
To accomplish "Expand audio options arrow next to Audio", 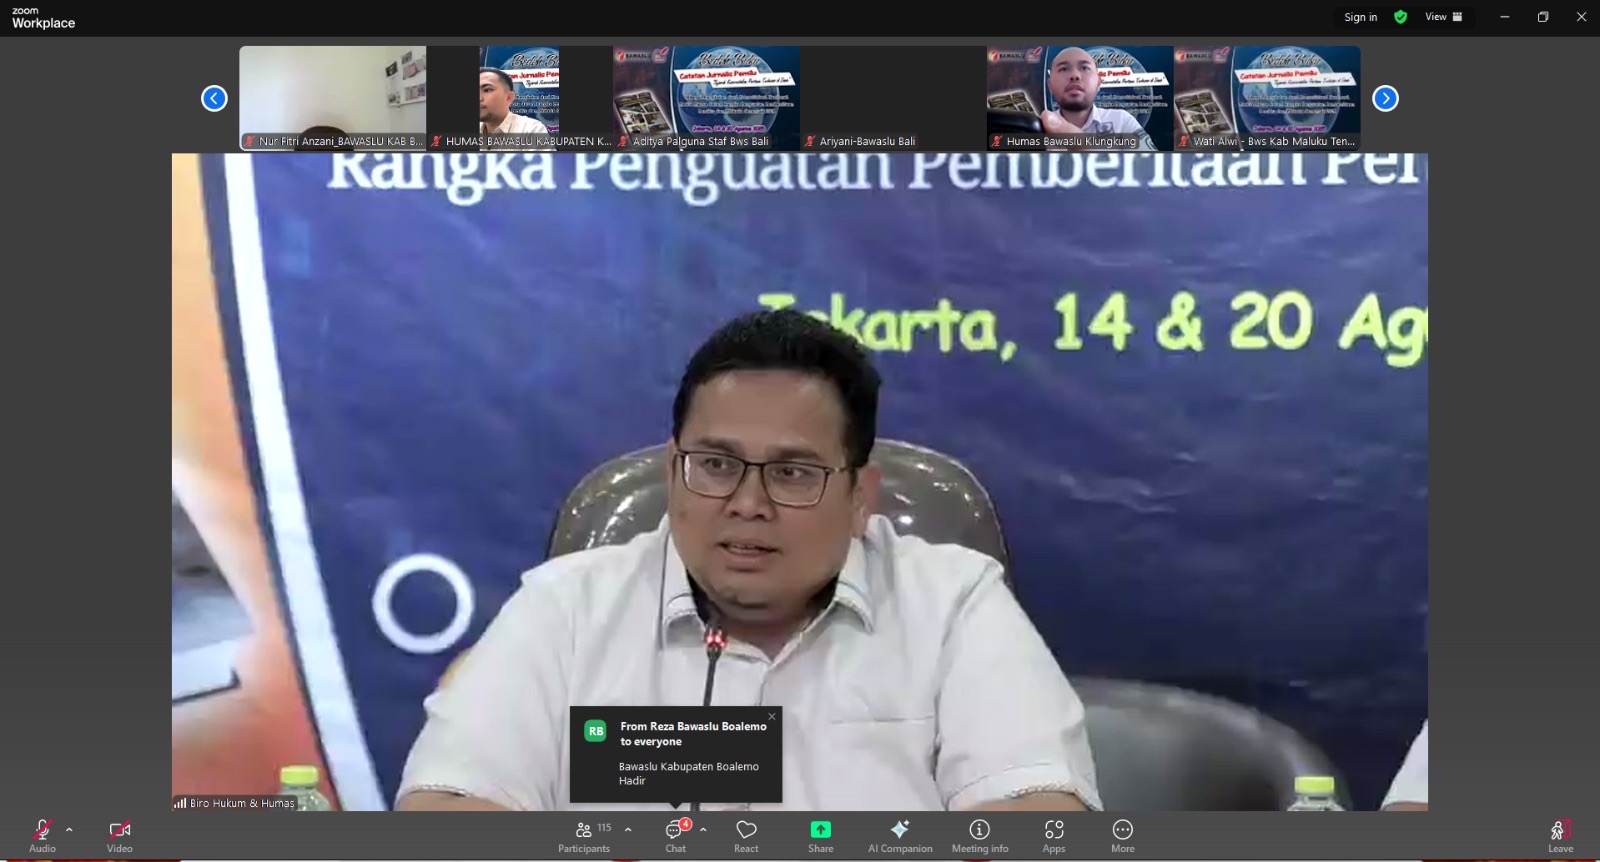I will coord(69,830).
